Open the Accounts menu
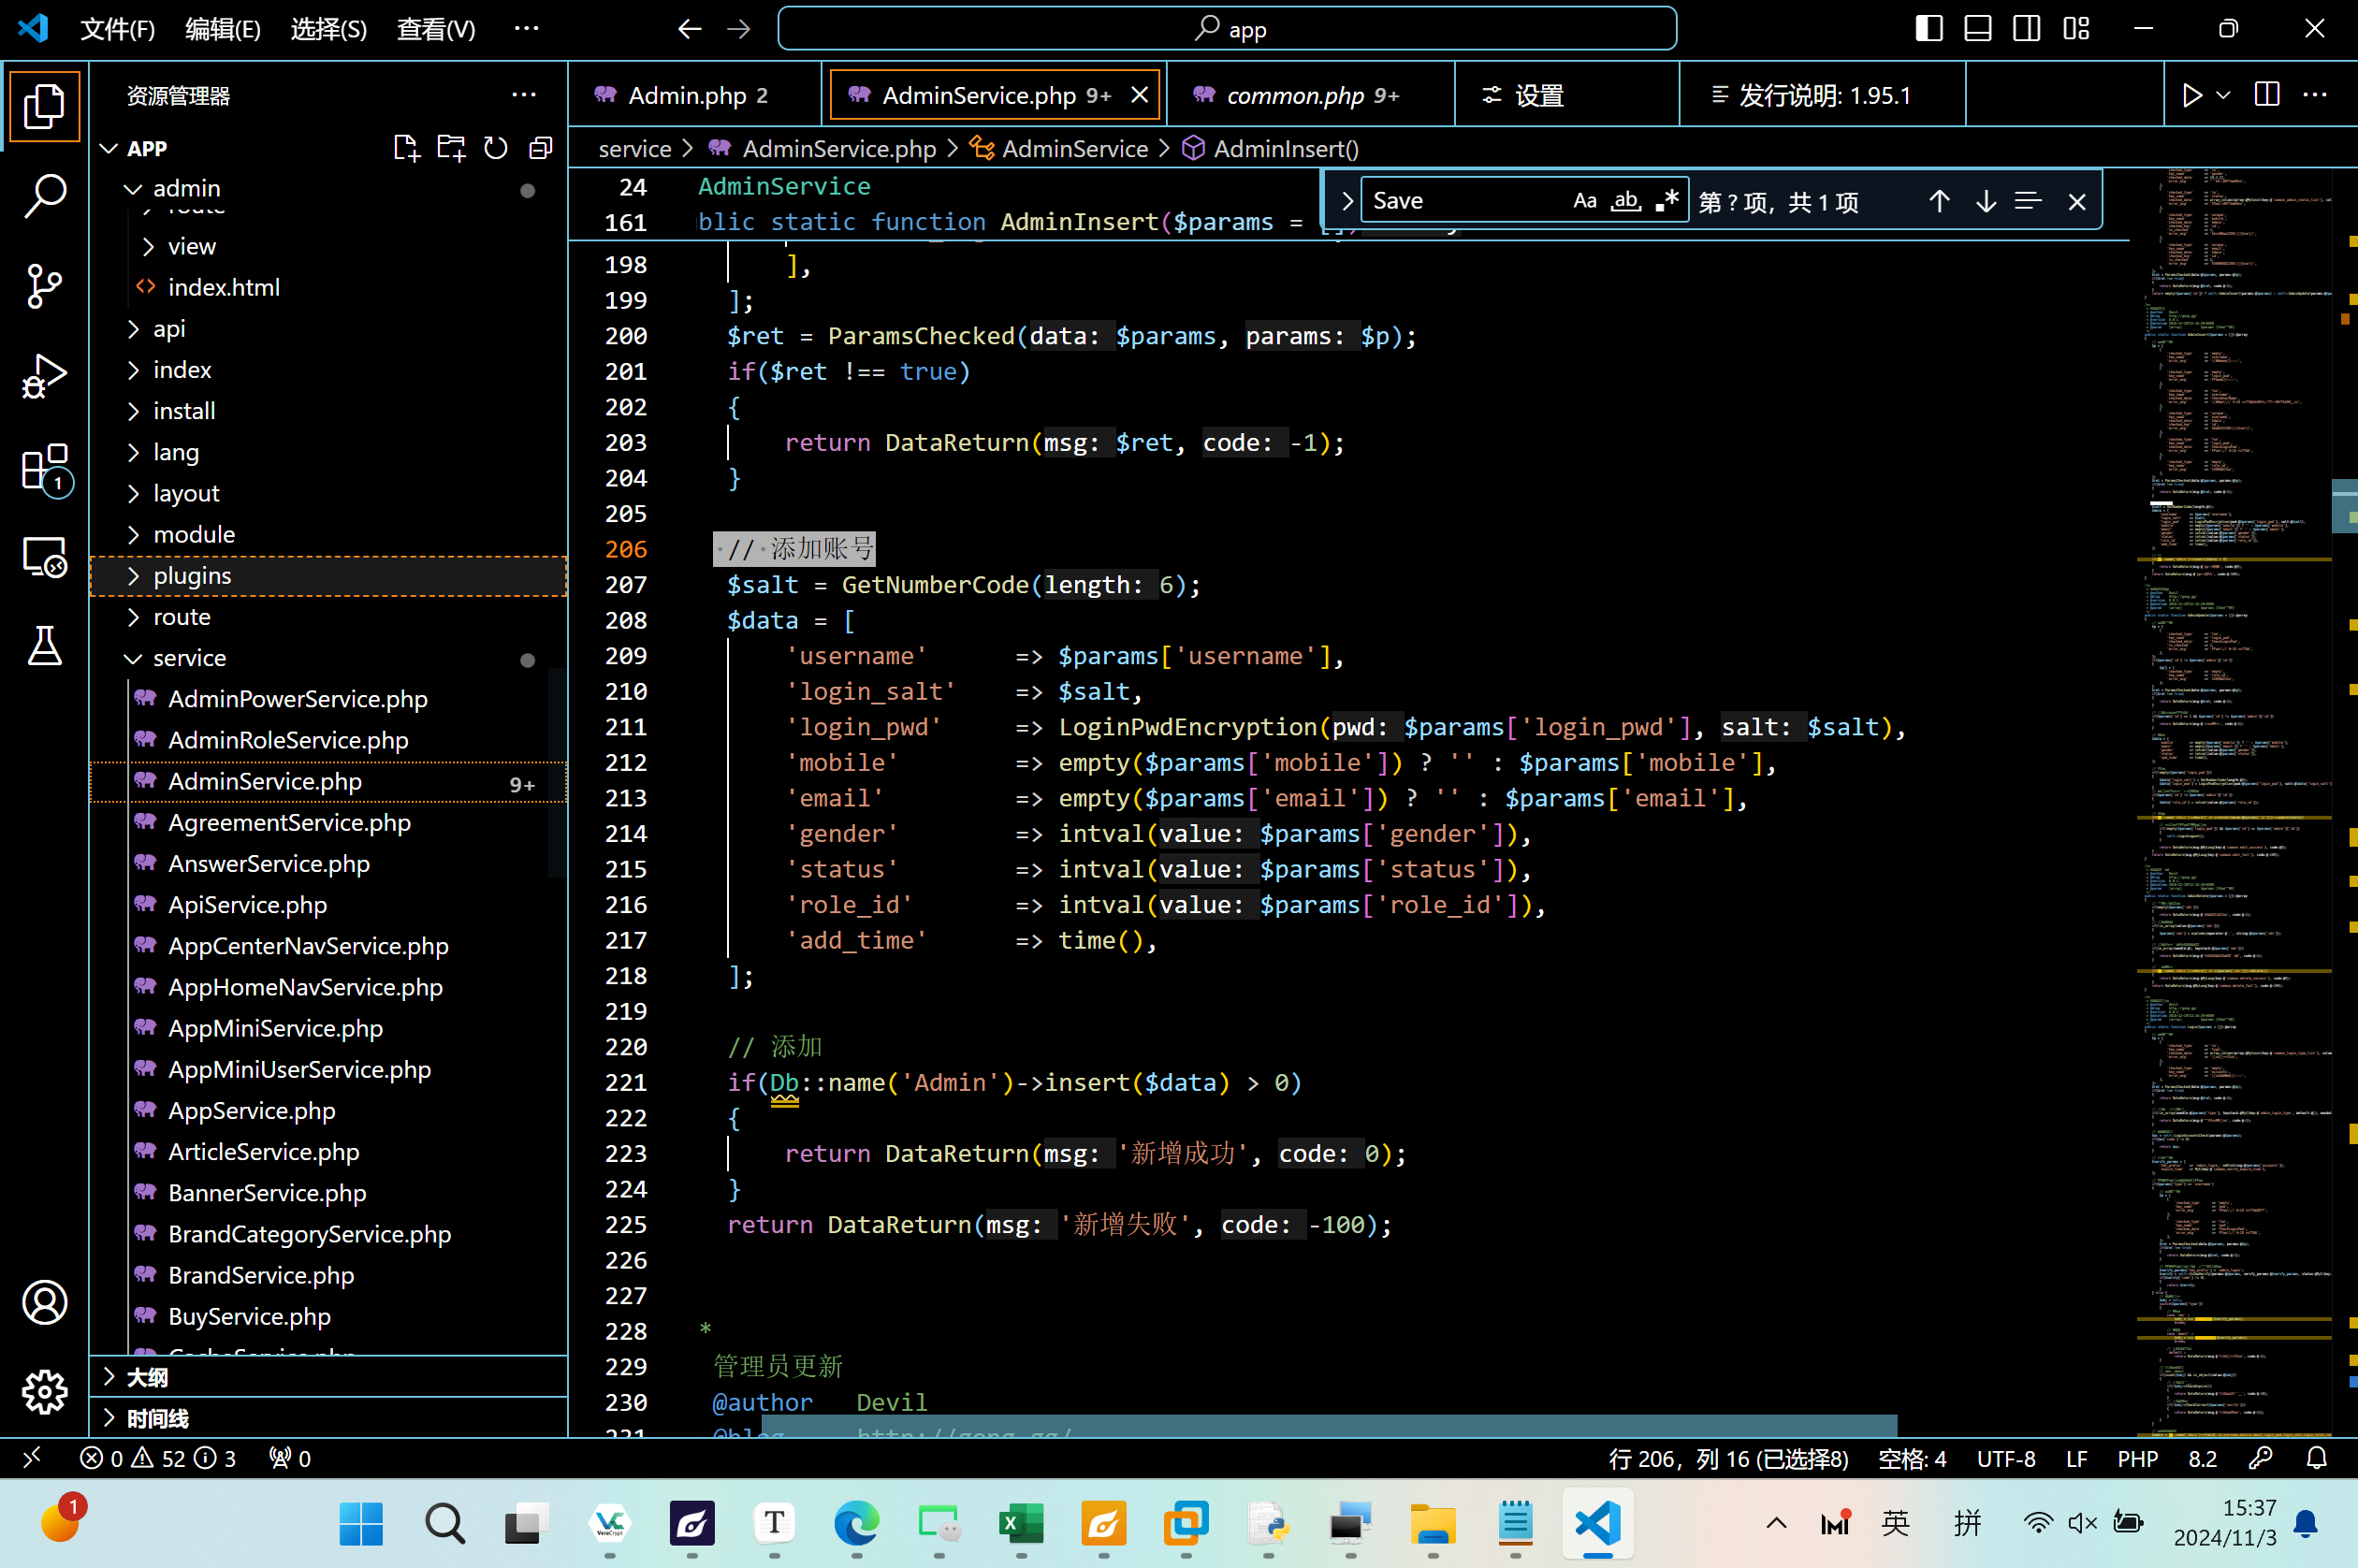Image resolution: width=2358 pixels, height=1568 pixels. 44,1302
